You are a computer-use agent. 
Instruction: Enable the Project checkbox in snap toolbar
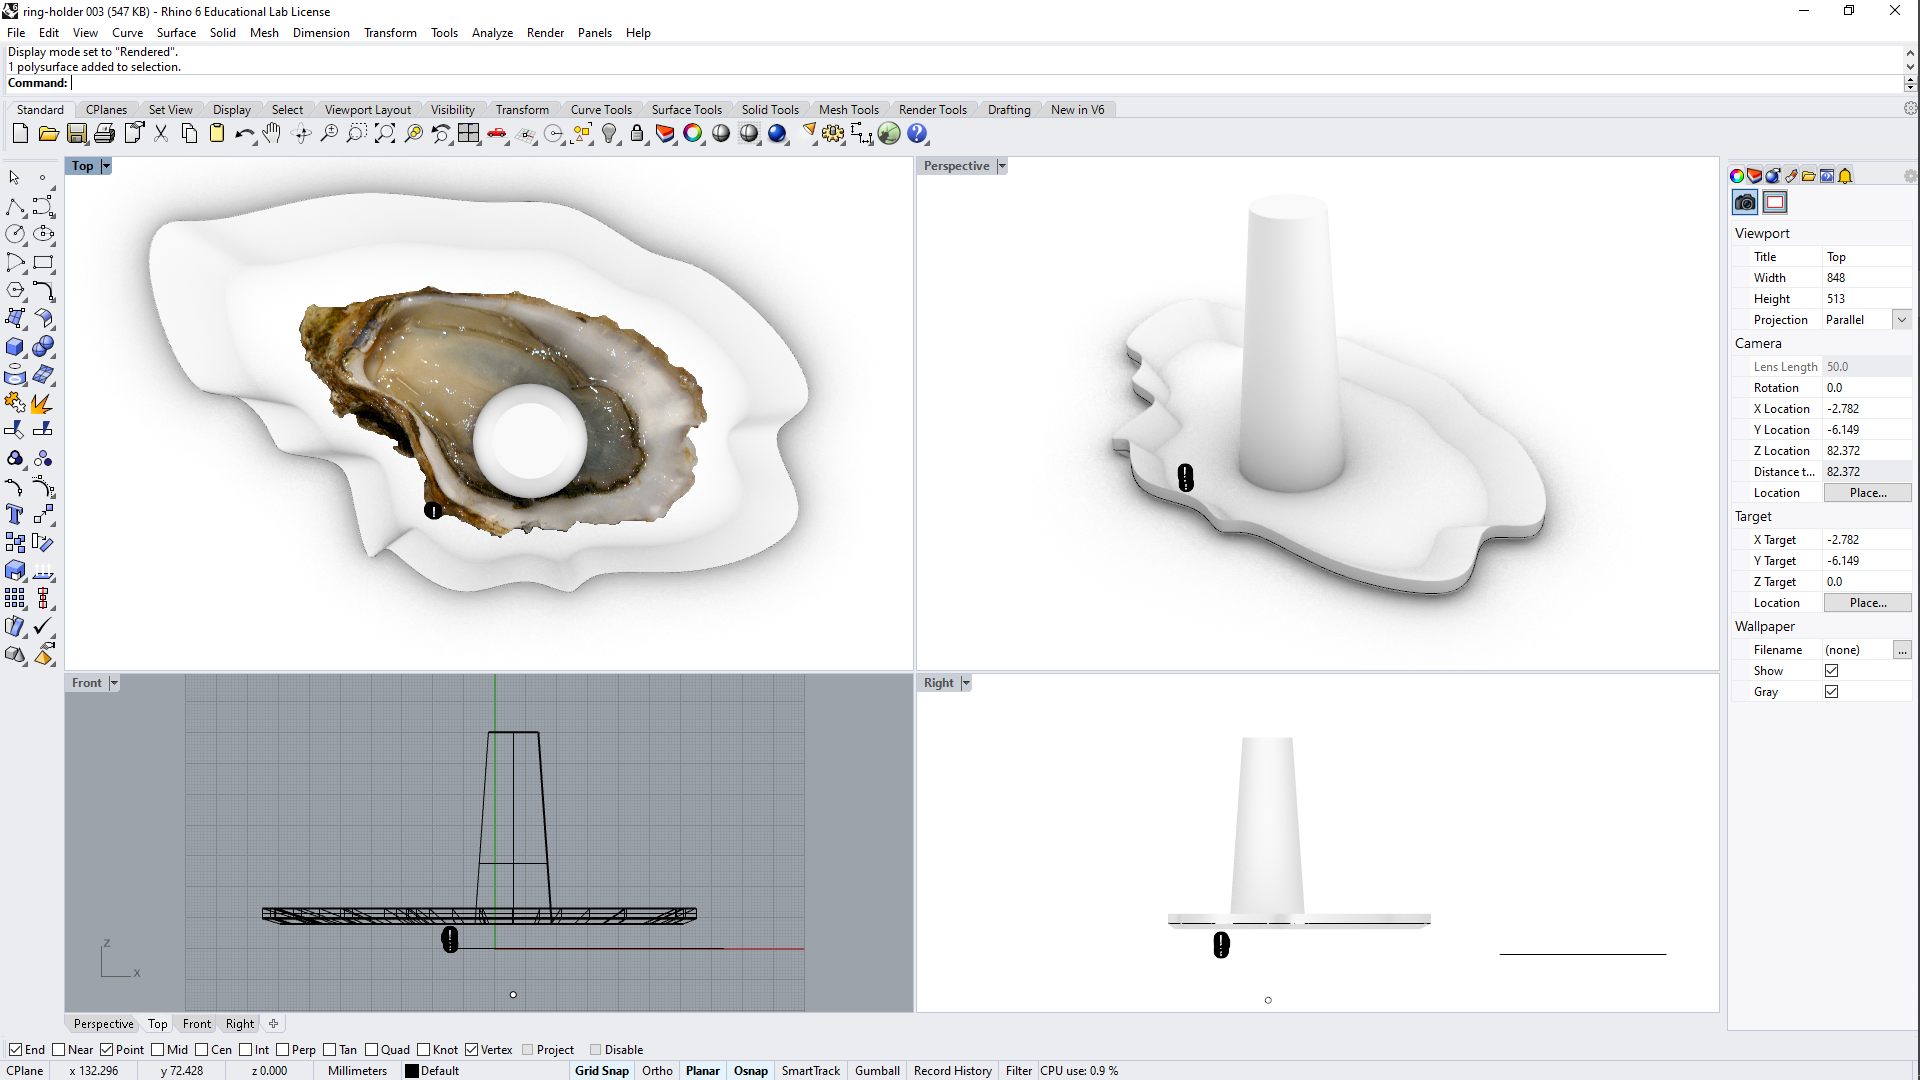[x=529, y=1050]
